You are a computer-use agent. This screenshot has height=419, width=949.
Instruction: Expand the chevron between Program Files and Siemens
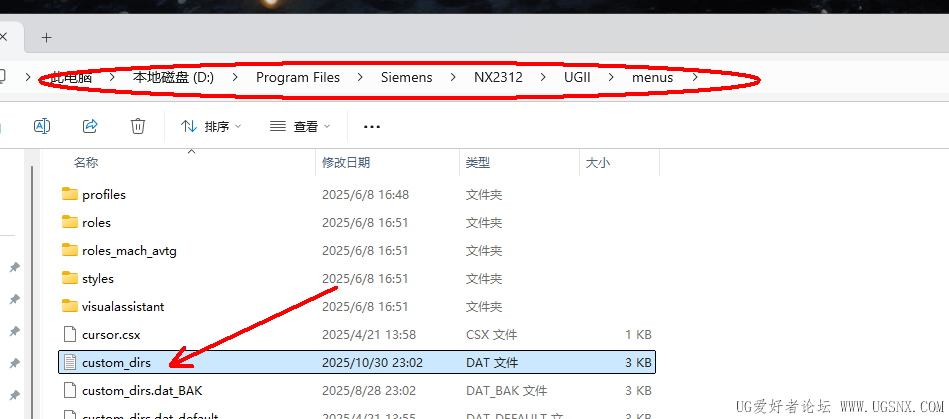(360, 78)
